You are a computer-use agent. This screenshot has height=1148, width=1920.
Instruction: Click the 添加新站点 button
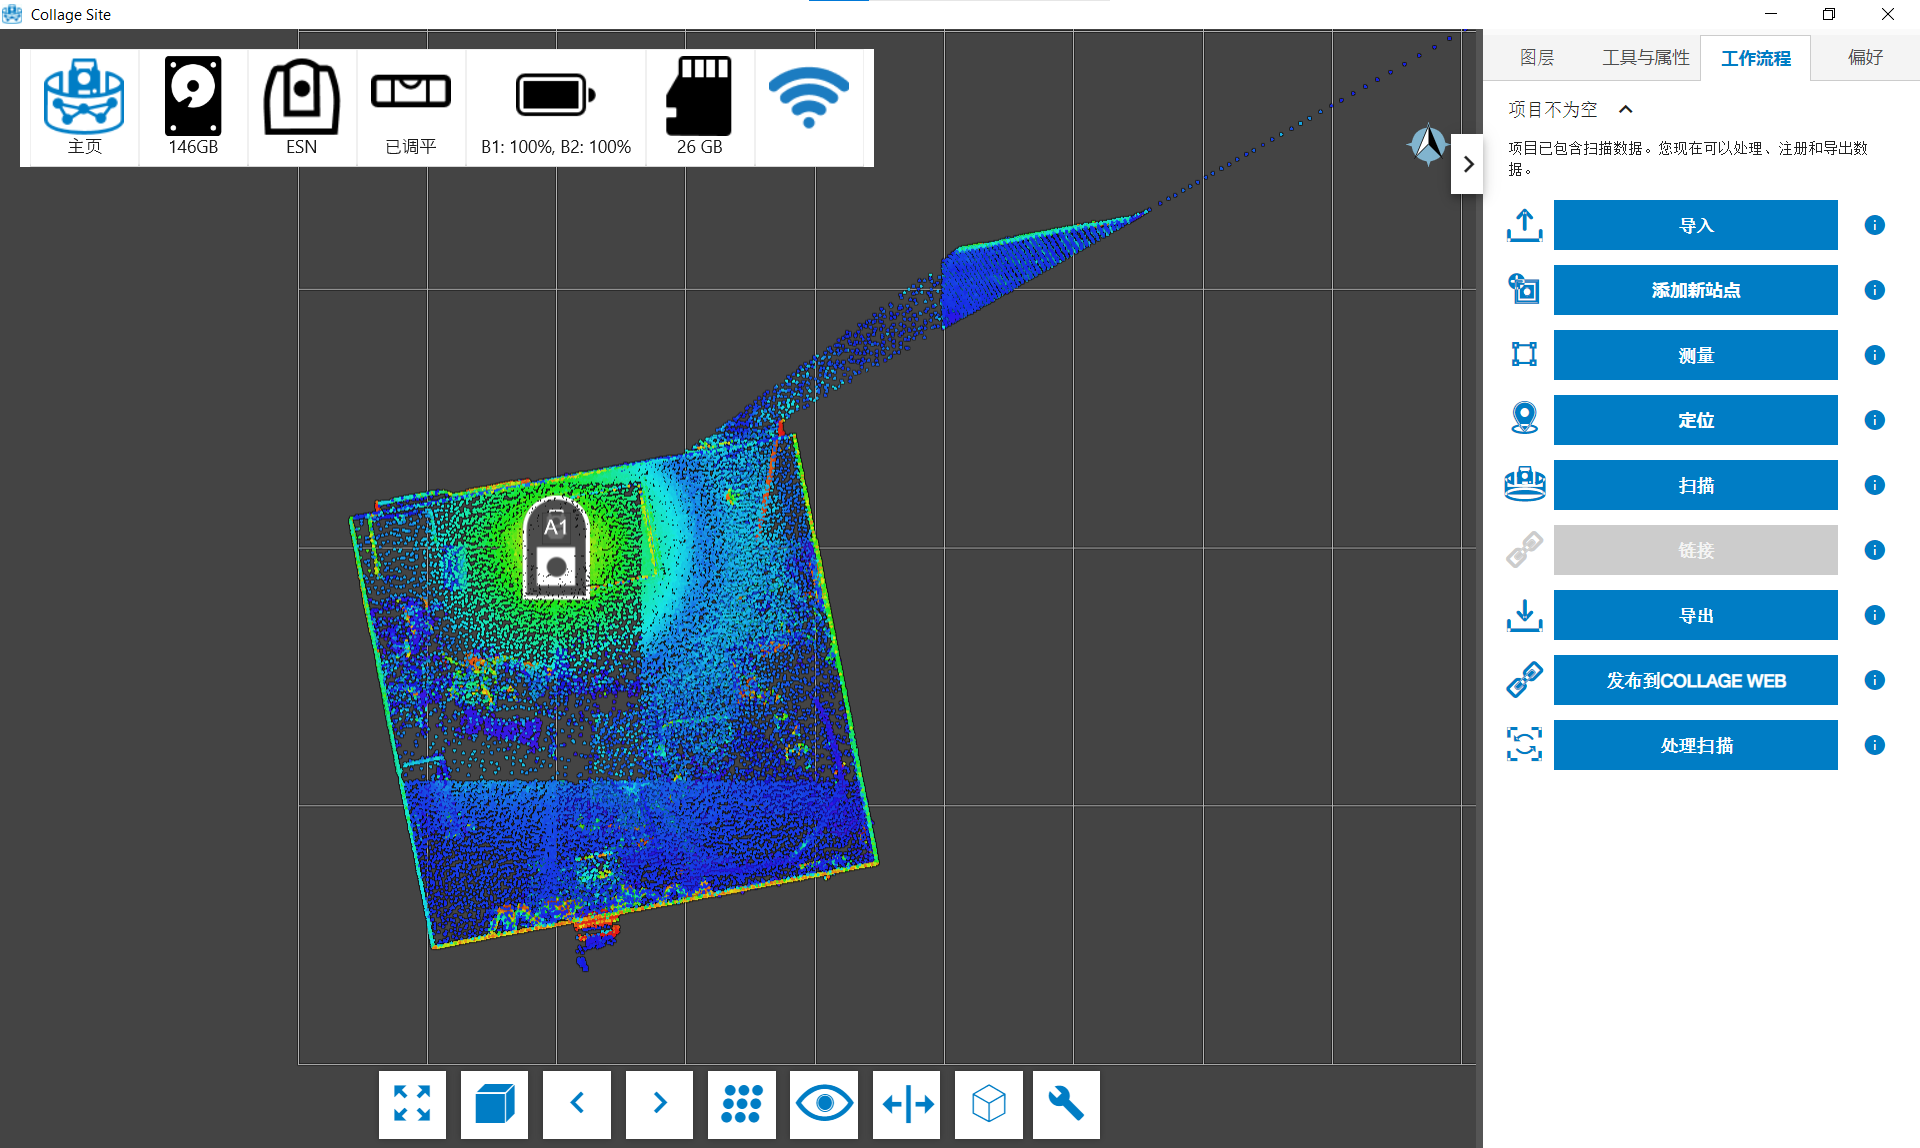1695,290
